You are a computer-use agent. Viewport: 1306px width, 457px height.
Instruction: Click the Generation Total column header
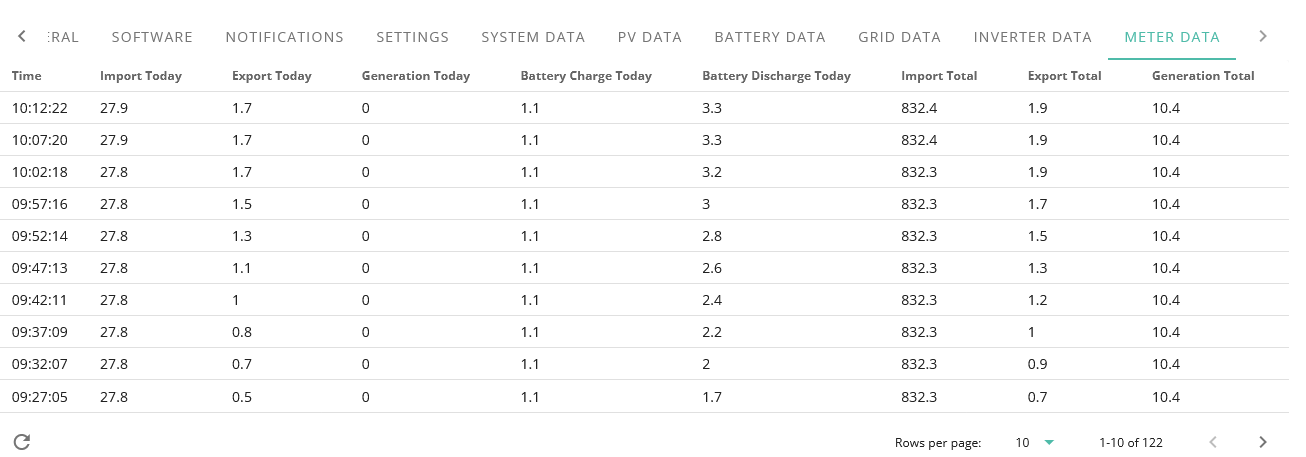tap(1203, 76)
